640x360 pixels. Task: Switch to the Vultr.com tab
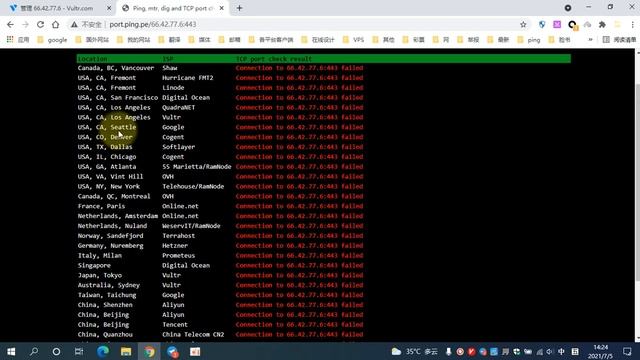(x=57, y=8)
